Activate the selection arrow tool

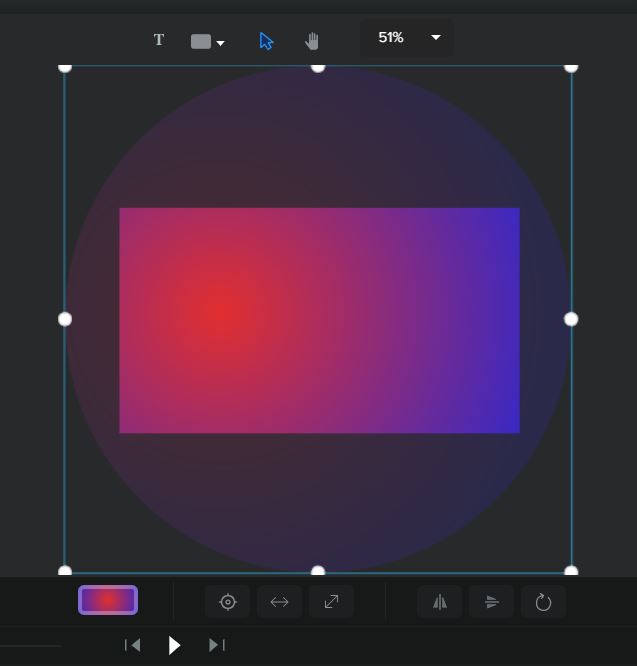(266, 41)
